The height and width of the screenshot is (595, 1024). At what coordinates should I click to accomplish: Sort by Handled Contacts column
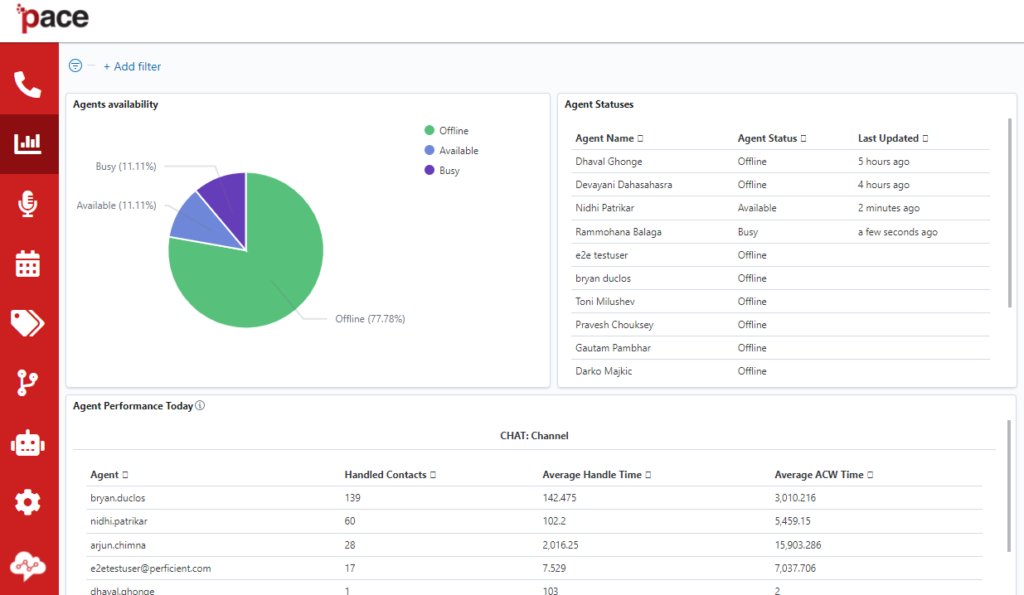tap(390, 475)
